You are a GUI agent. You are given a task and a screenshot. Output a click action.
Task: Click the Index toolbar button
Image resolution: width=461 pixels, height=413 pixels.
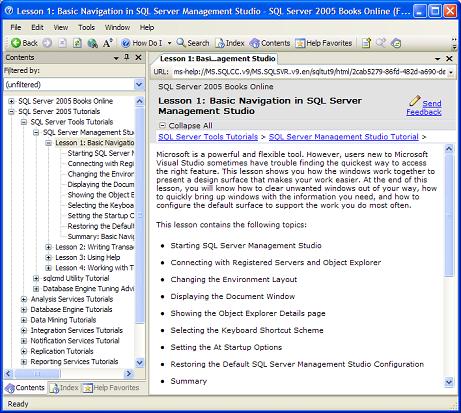coord(230,43)
